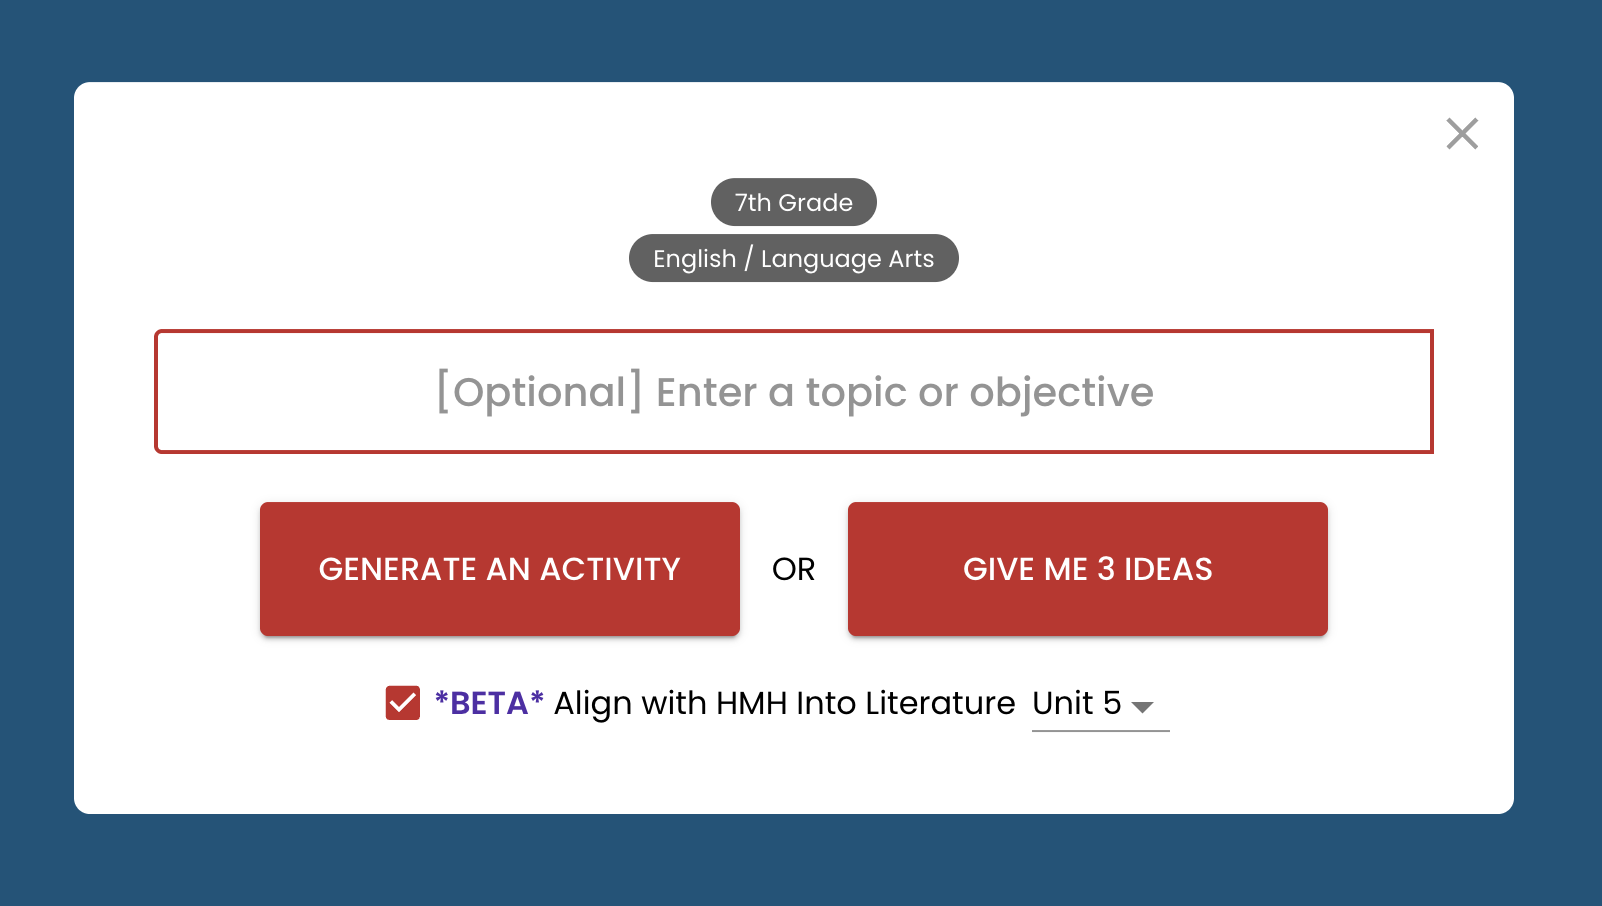
Task: Close the activity generator dialog
Action: [1462, 133]
